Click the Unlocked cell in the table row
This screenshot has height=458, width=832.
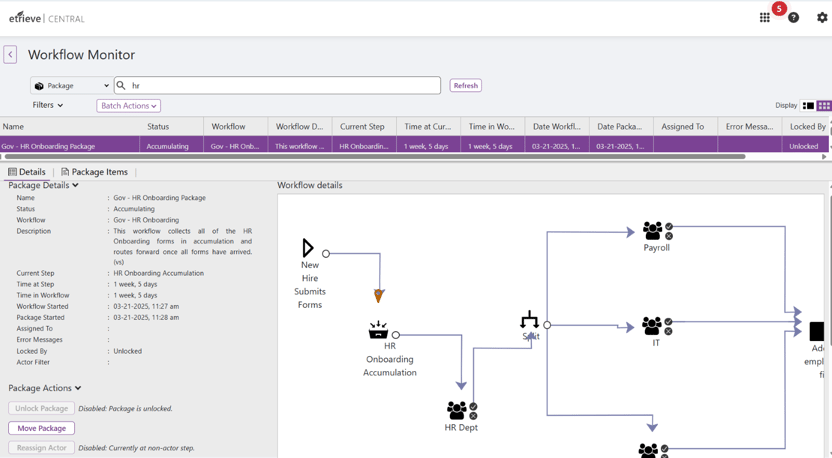point(805,146)
